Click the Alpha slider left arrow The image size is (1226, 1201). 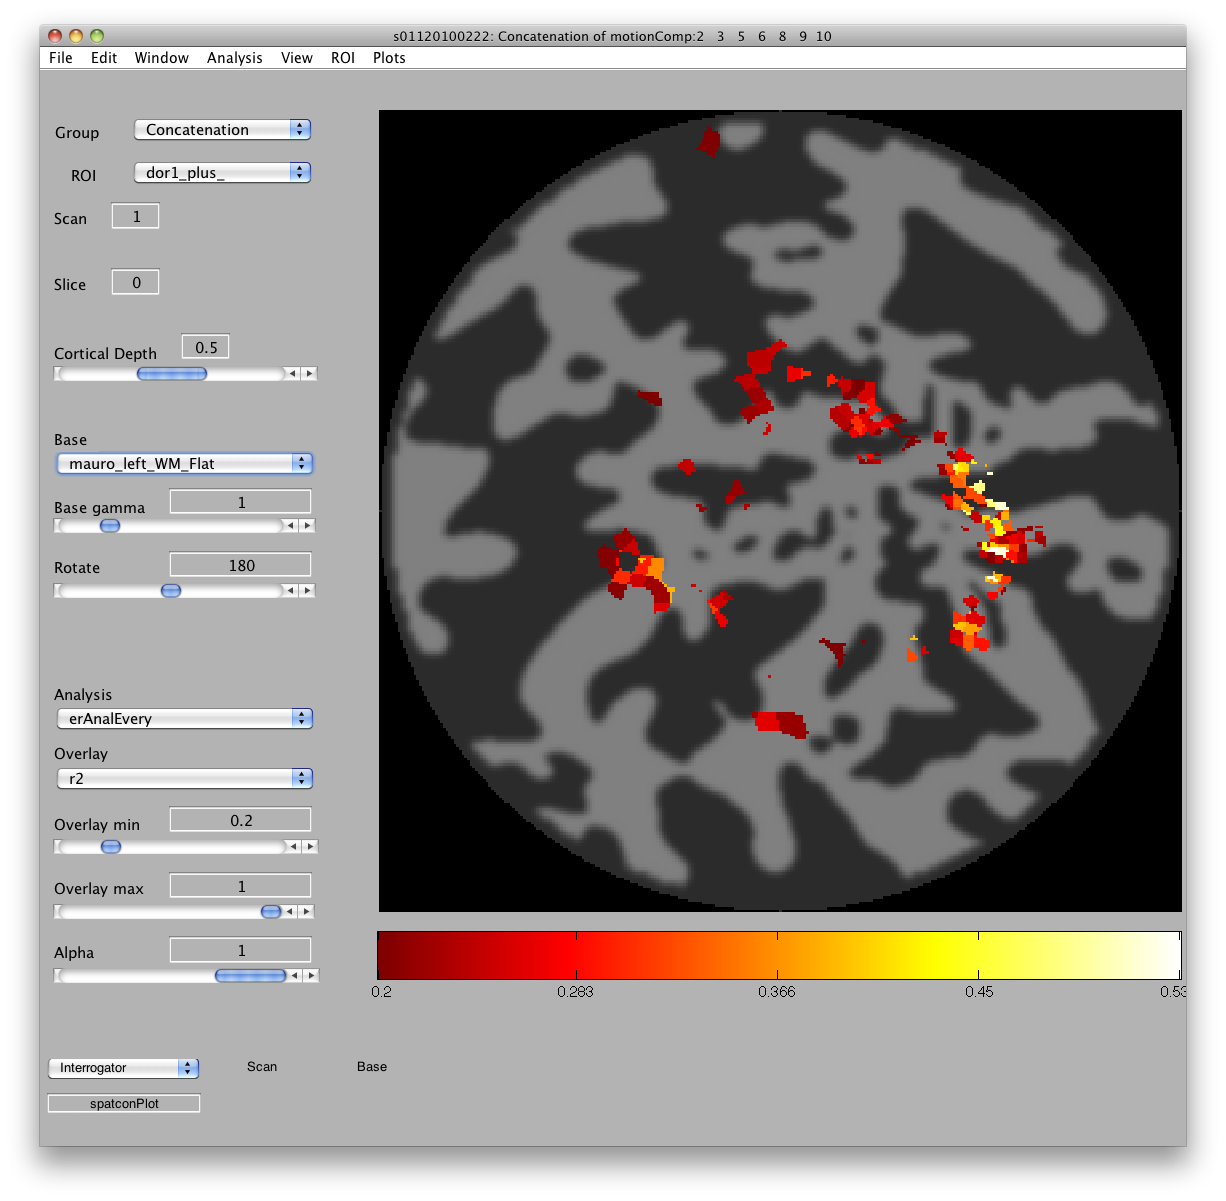click(x=294, y=976)
